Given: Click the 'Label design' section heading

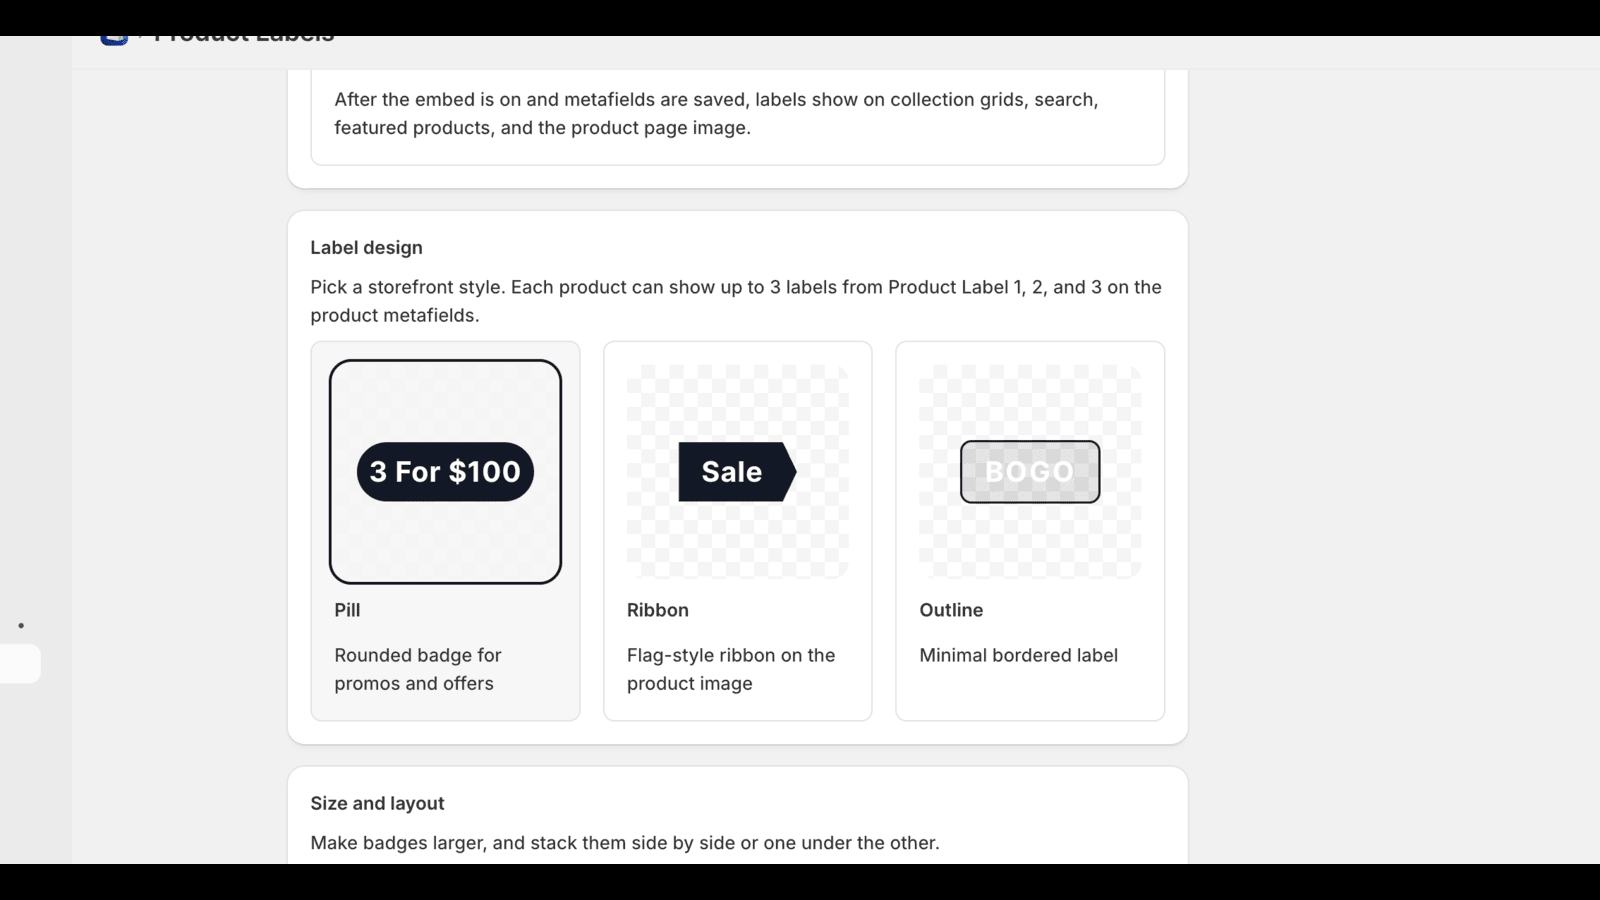Looking at the screenshot, I should [366, 247].
